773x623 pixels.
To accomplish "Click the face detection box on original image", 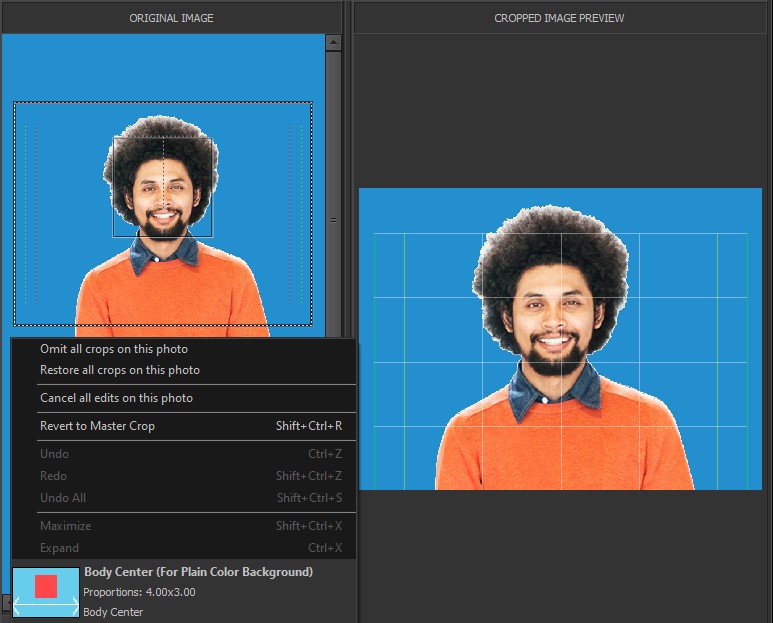I will (x=163, y=187).
